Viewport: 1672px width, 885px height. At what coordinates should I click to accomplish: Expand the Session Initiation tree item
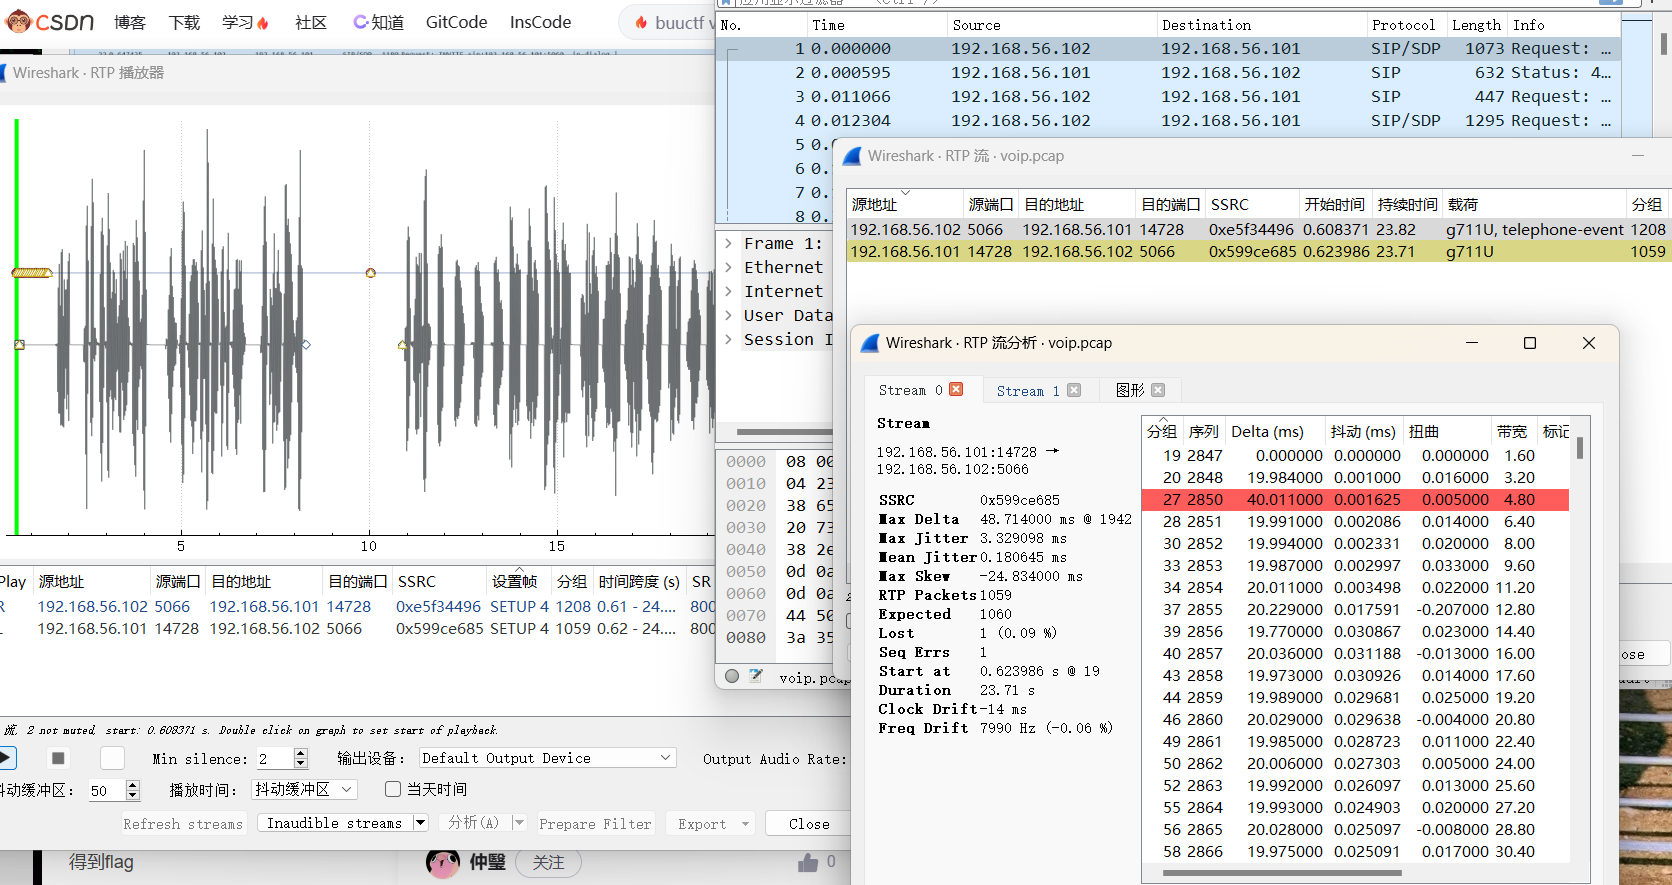click(729, 339)
